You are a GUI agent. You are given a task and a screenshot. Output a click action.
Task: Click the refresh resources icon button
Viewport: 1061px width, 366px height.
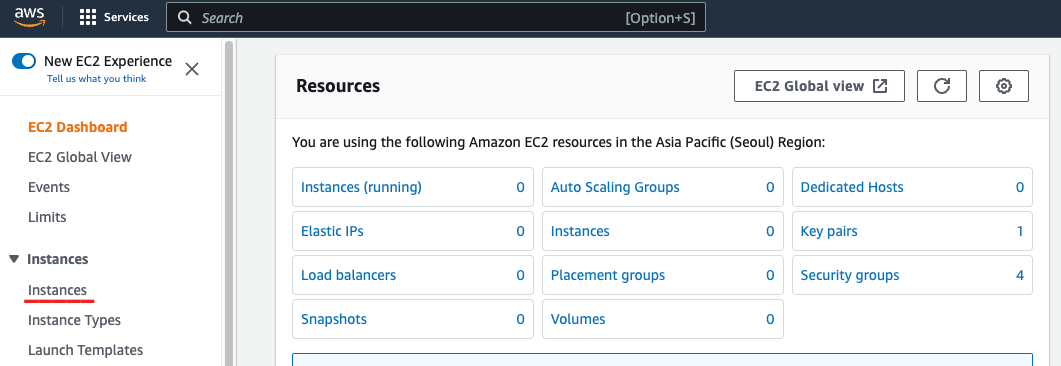(x=942, y=86)
